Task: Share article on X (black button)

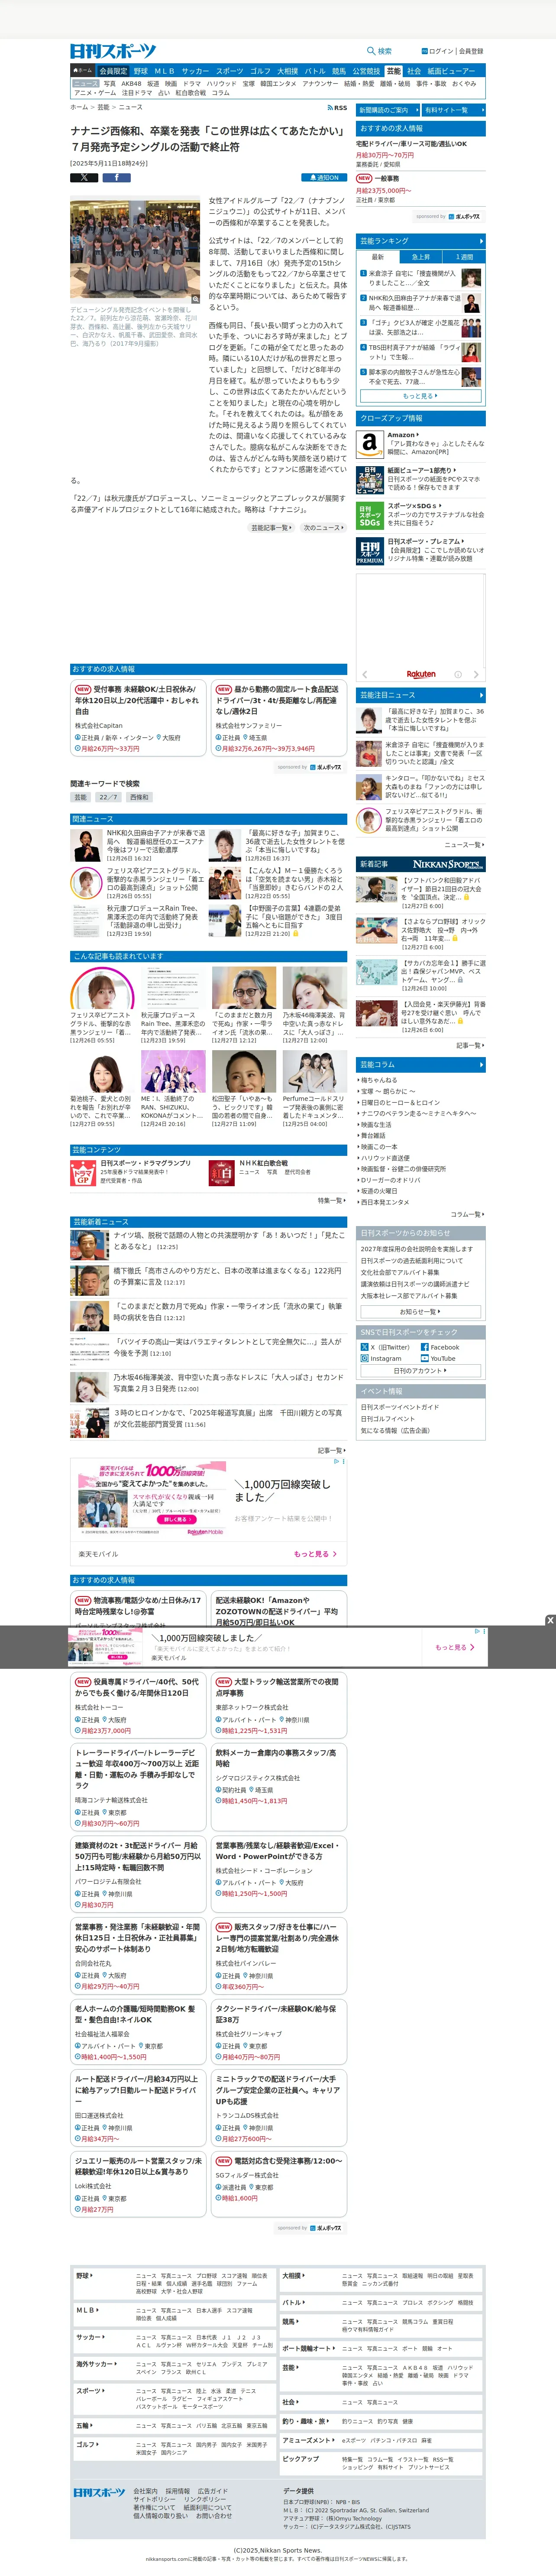Action: [83, 177]
